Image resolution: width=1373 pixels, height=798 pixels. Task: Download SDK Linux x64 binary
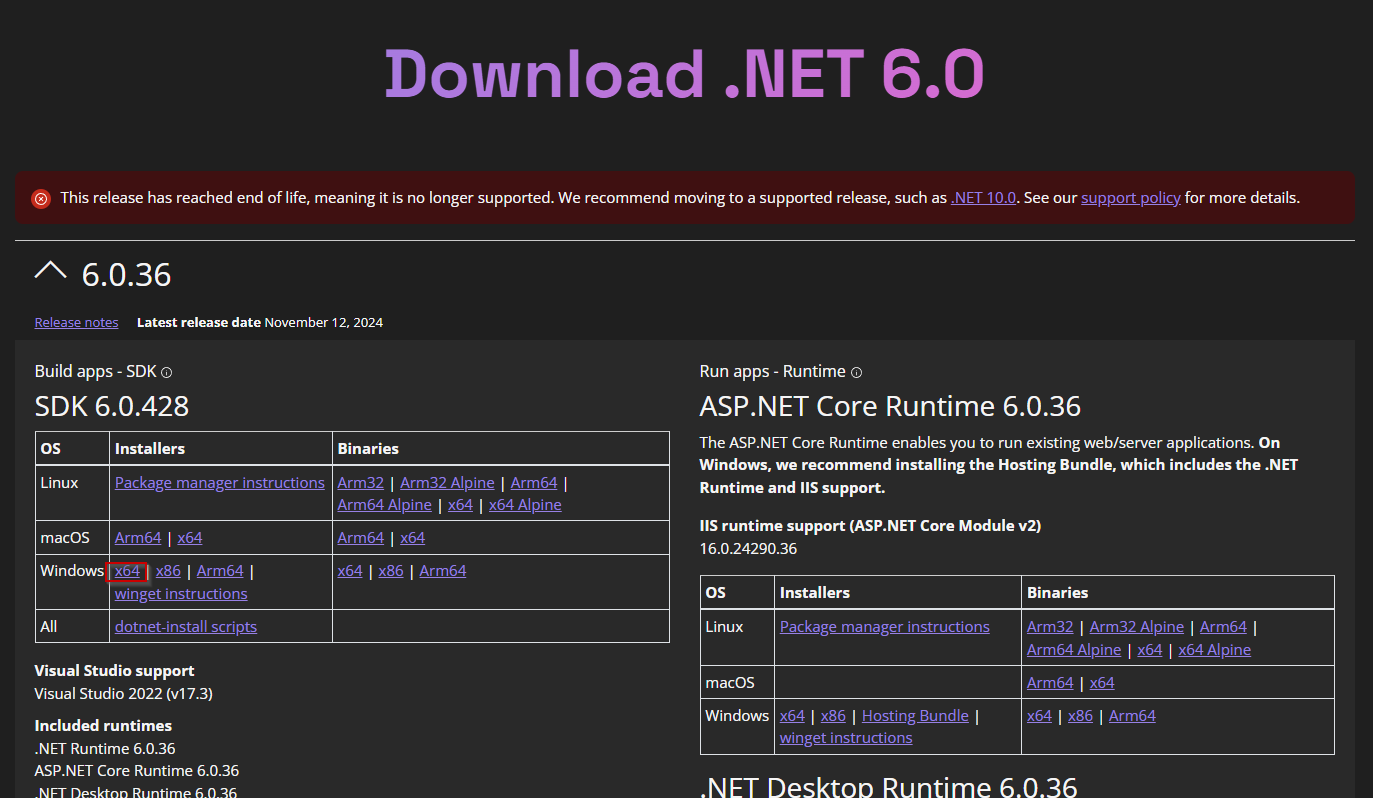pyautogui.click(x=460, y=505)
